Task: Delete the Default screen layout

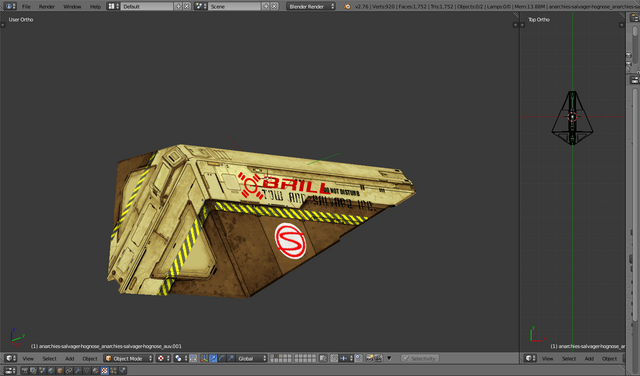Action: coord(187,7)
